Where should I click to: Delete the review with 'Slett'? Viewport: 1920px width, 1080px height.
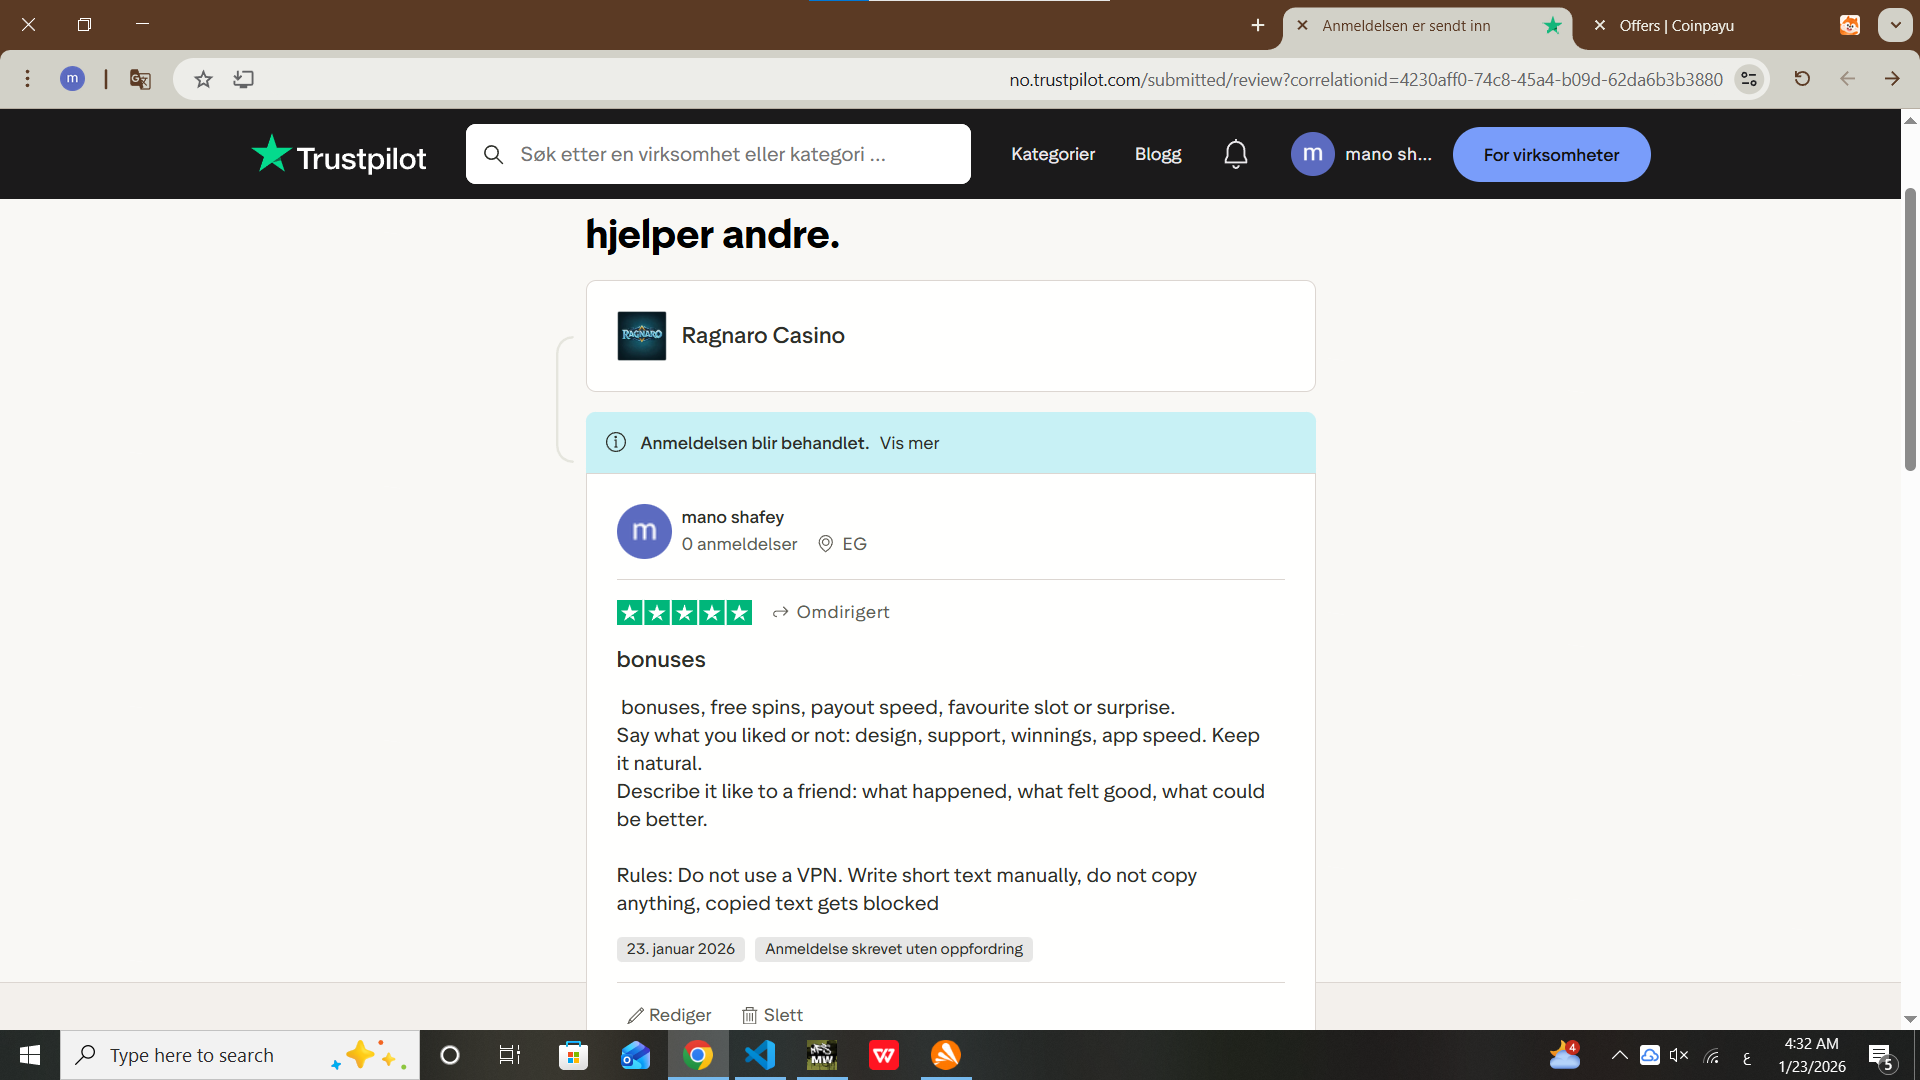(772, 1015)
